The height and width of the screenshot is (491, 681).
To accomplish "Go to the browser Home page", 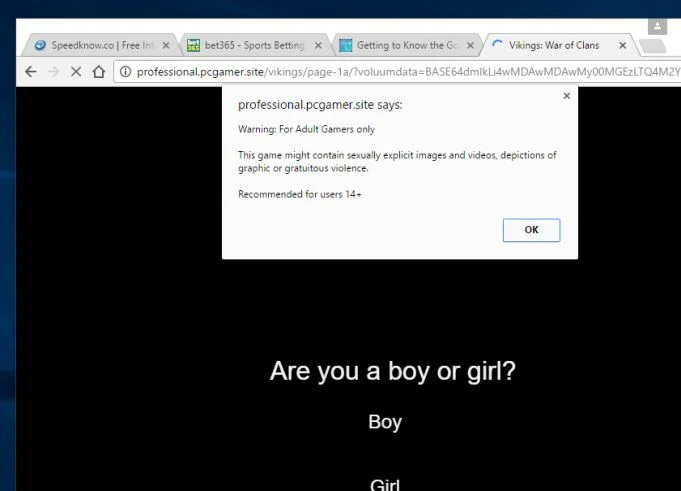I will pos(99,72).
